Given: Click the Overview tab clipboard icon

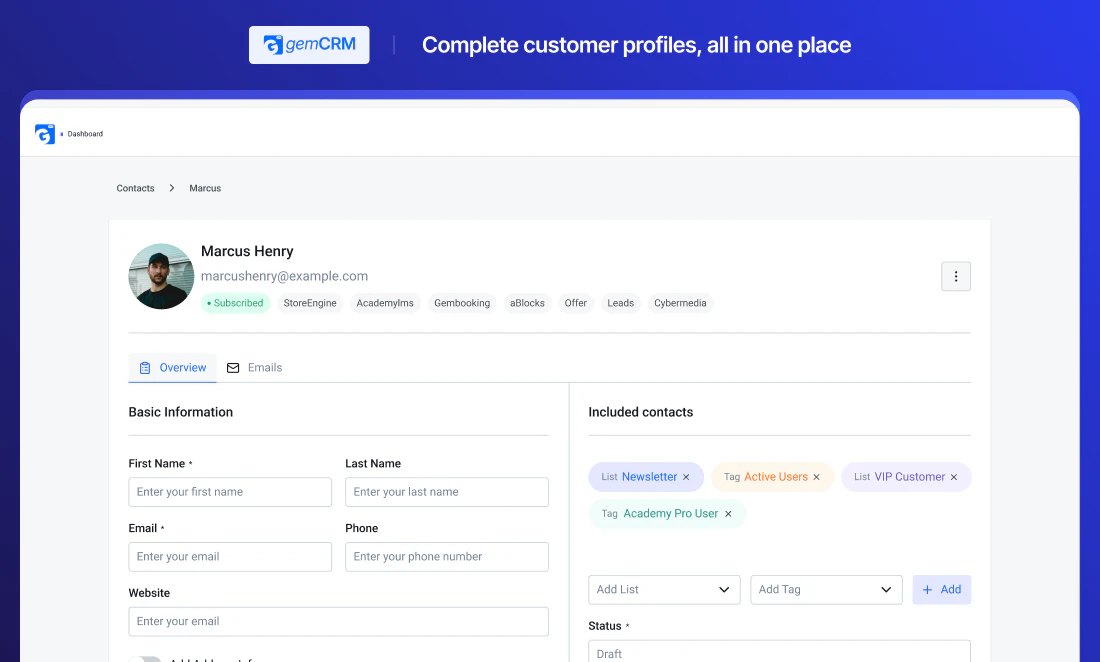Looking at the screenshot, I should tap(145, 368).
